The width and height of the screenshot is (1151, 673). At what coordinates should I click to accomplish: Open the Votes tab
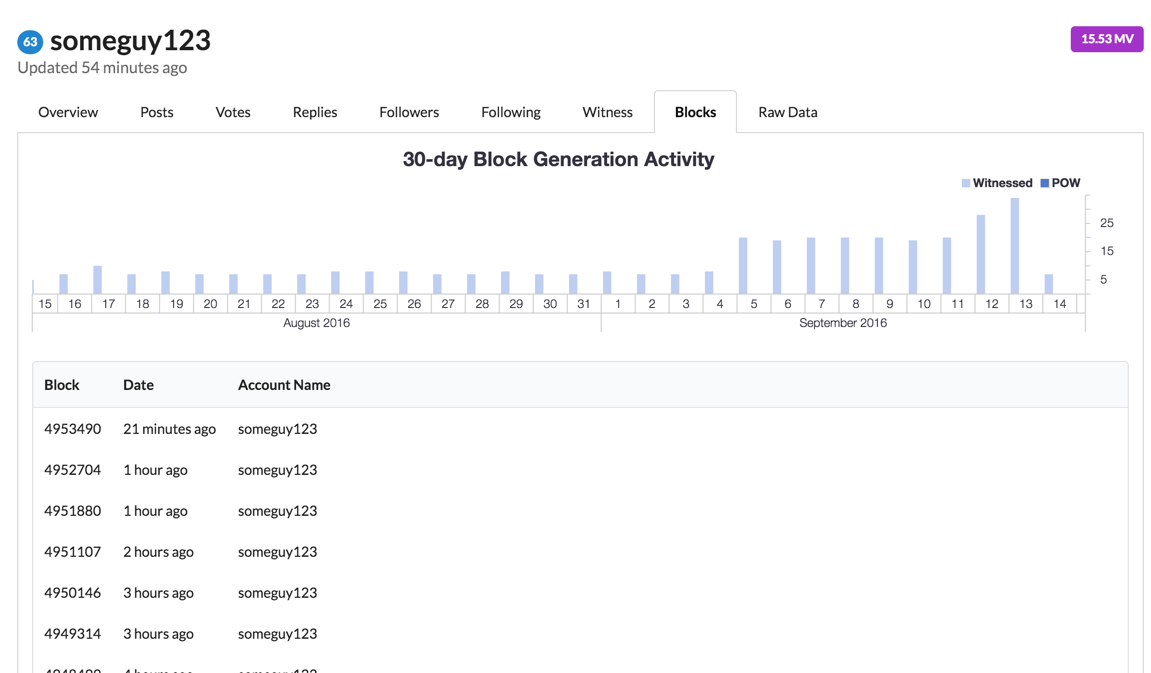[x=233, y=112]
